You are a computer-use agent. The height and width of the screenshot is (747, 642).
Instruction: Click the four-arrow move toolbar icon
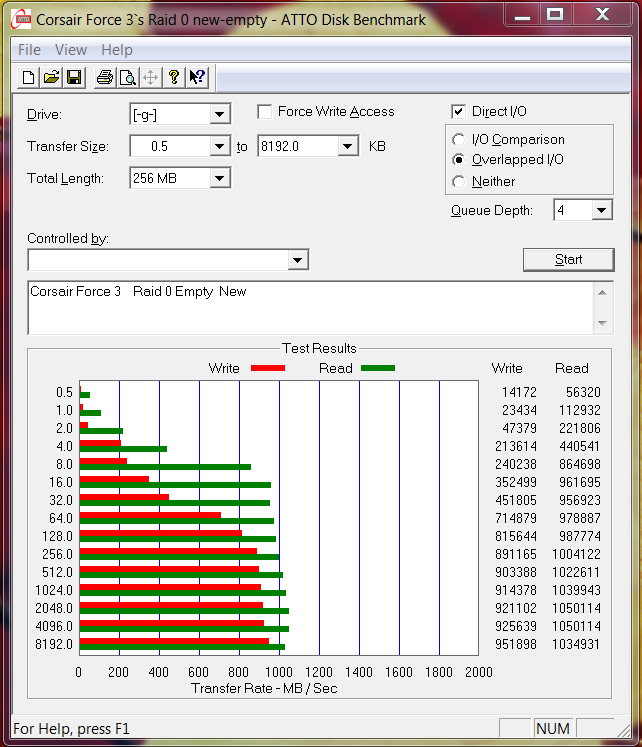pos(151,78)
